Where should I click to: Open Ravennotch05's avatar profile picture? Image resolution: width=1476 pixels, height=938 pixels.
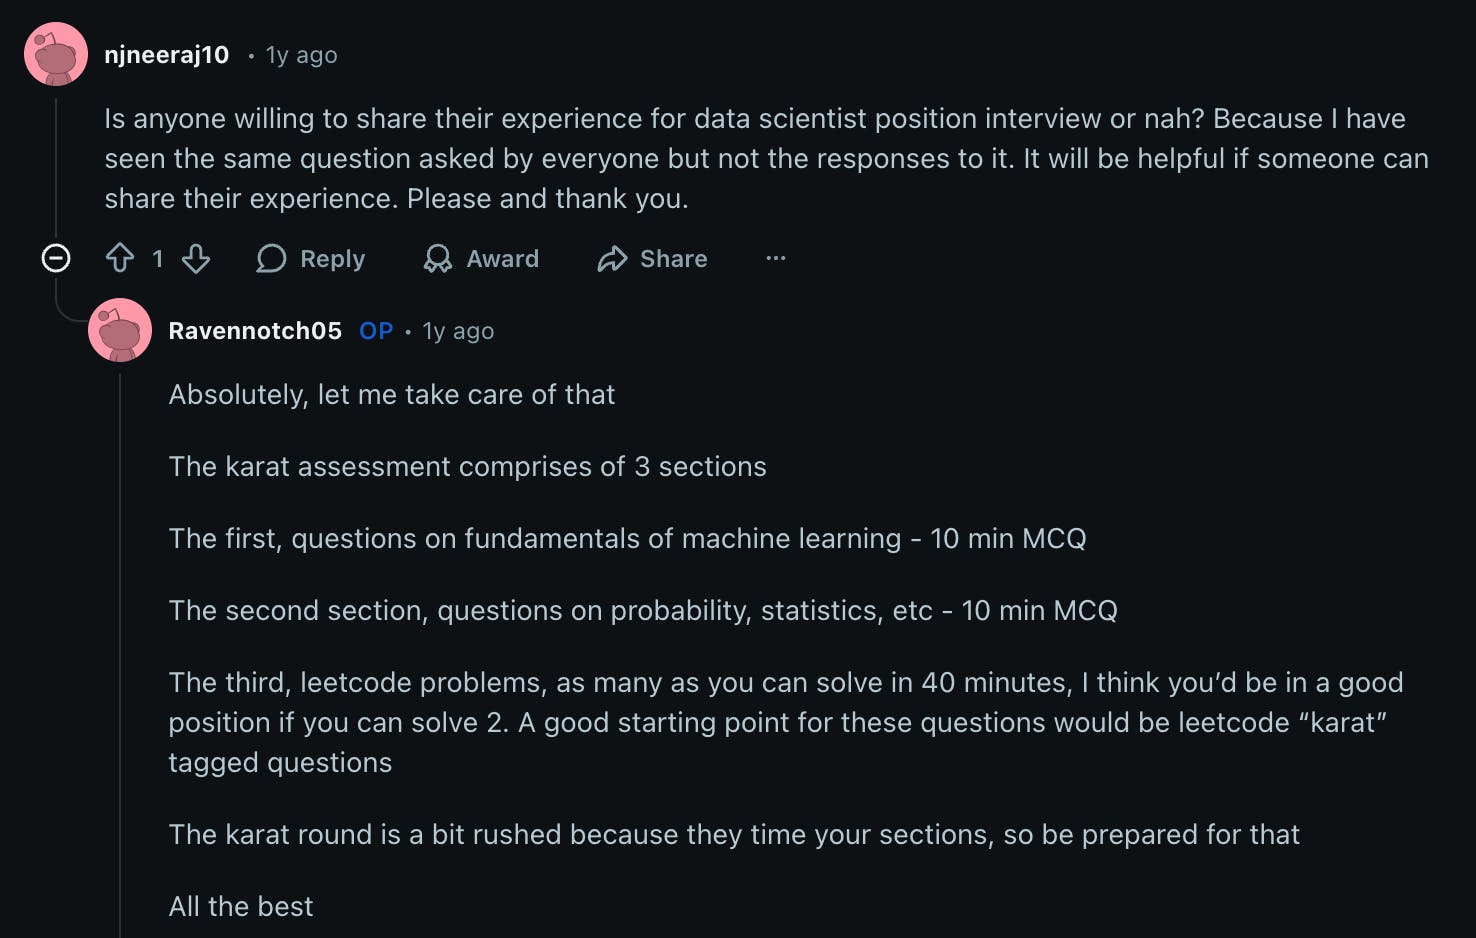coord(120,330)
